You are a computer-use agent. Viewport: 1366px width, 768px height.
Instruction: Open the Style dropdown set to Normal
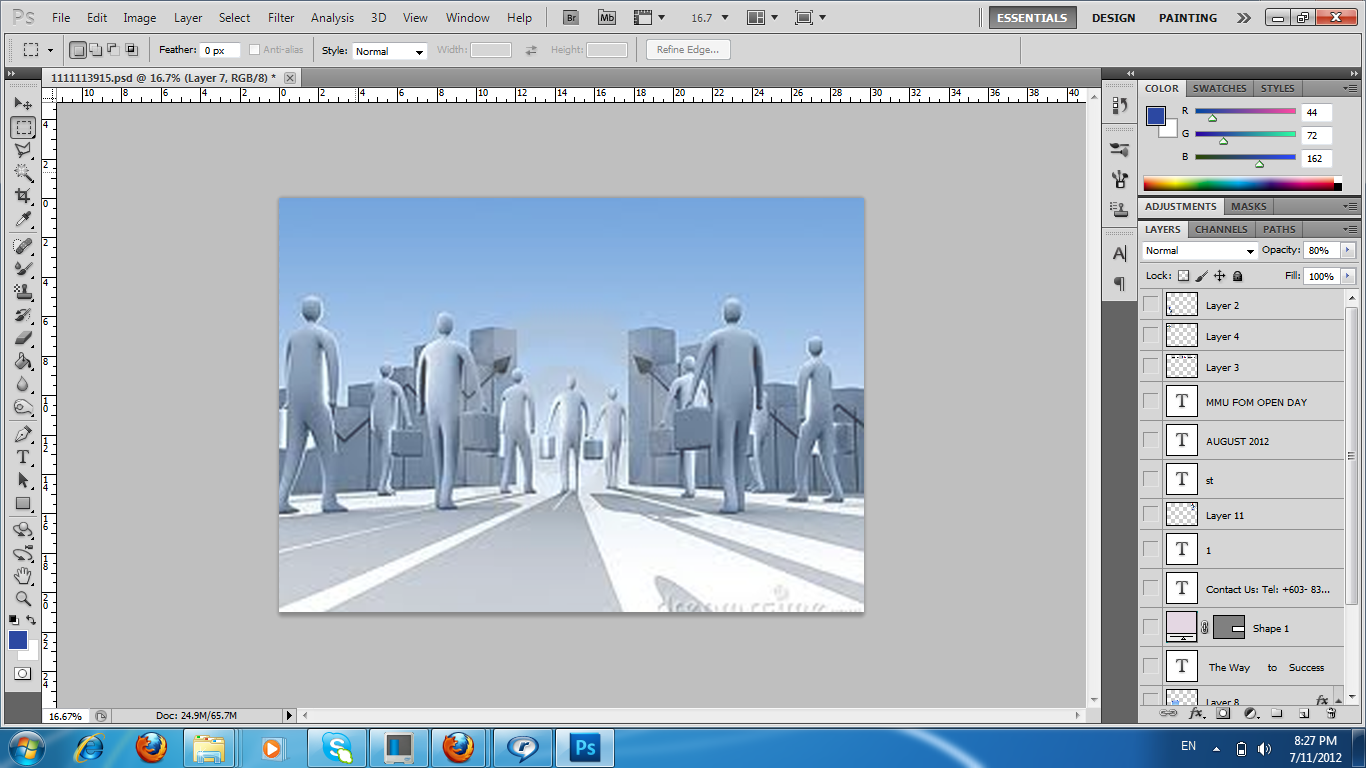point(390,51)
